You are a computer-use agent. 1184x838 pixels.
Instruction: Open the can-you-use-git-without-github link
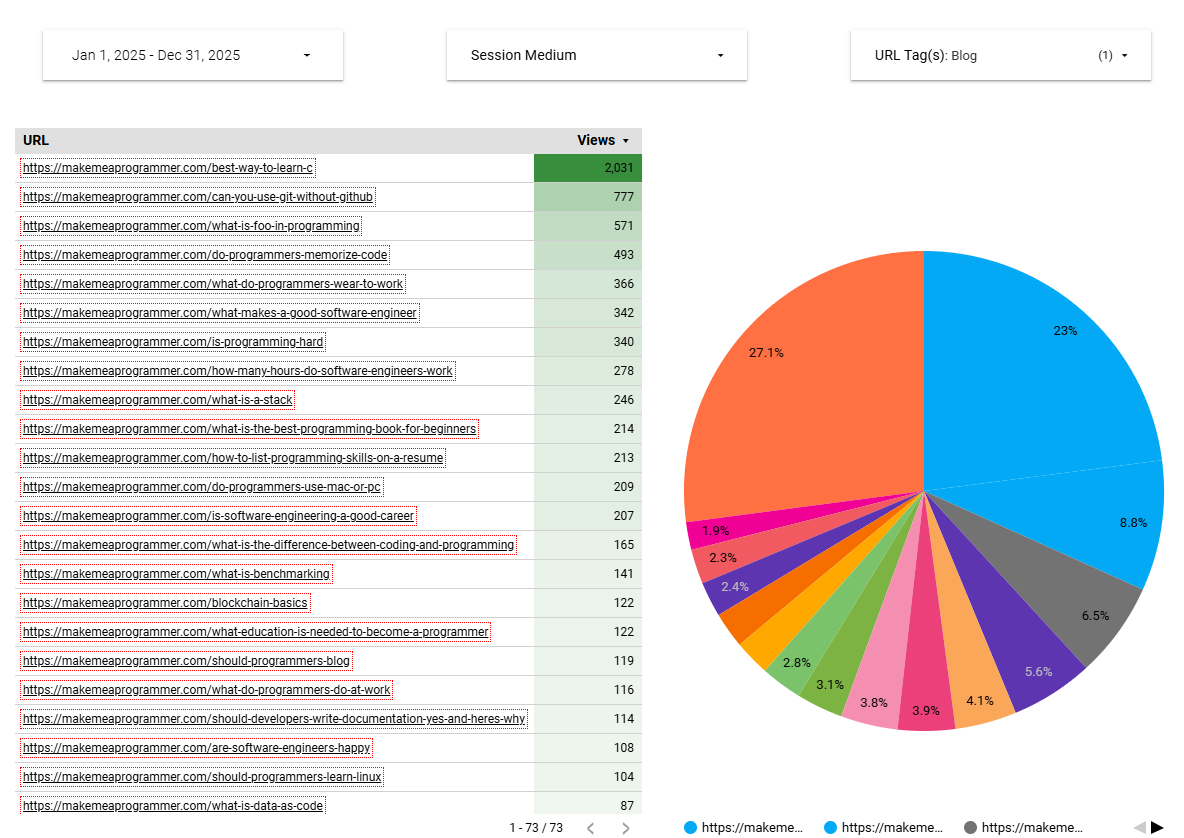pos(198,197)
